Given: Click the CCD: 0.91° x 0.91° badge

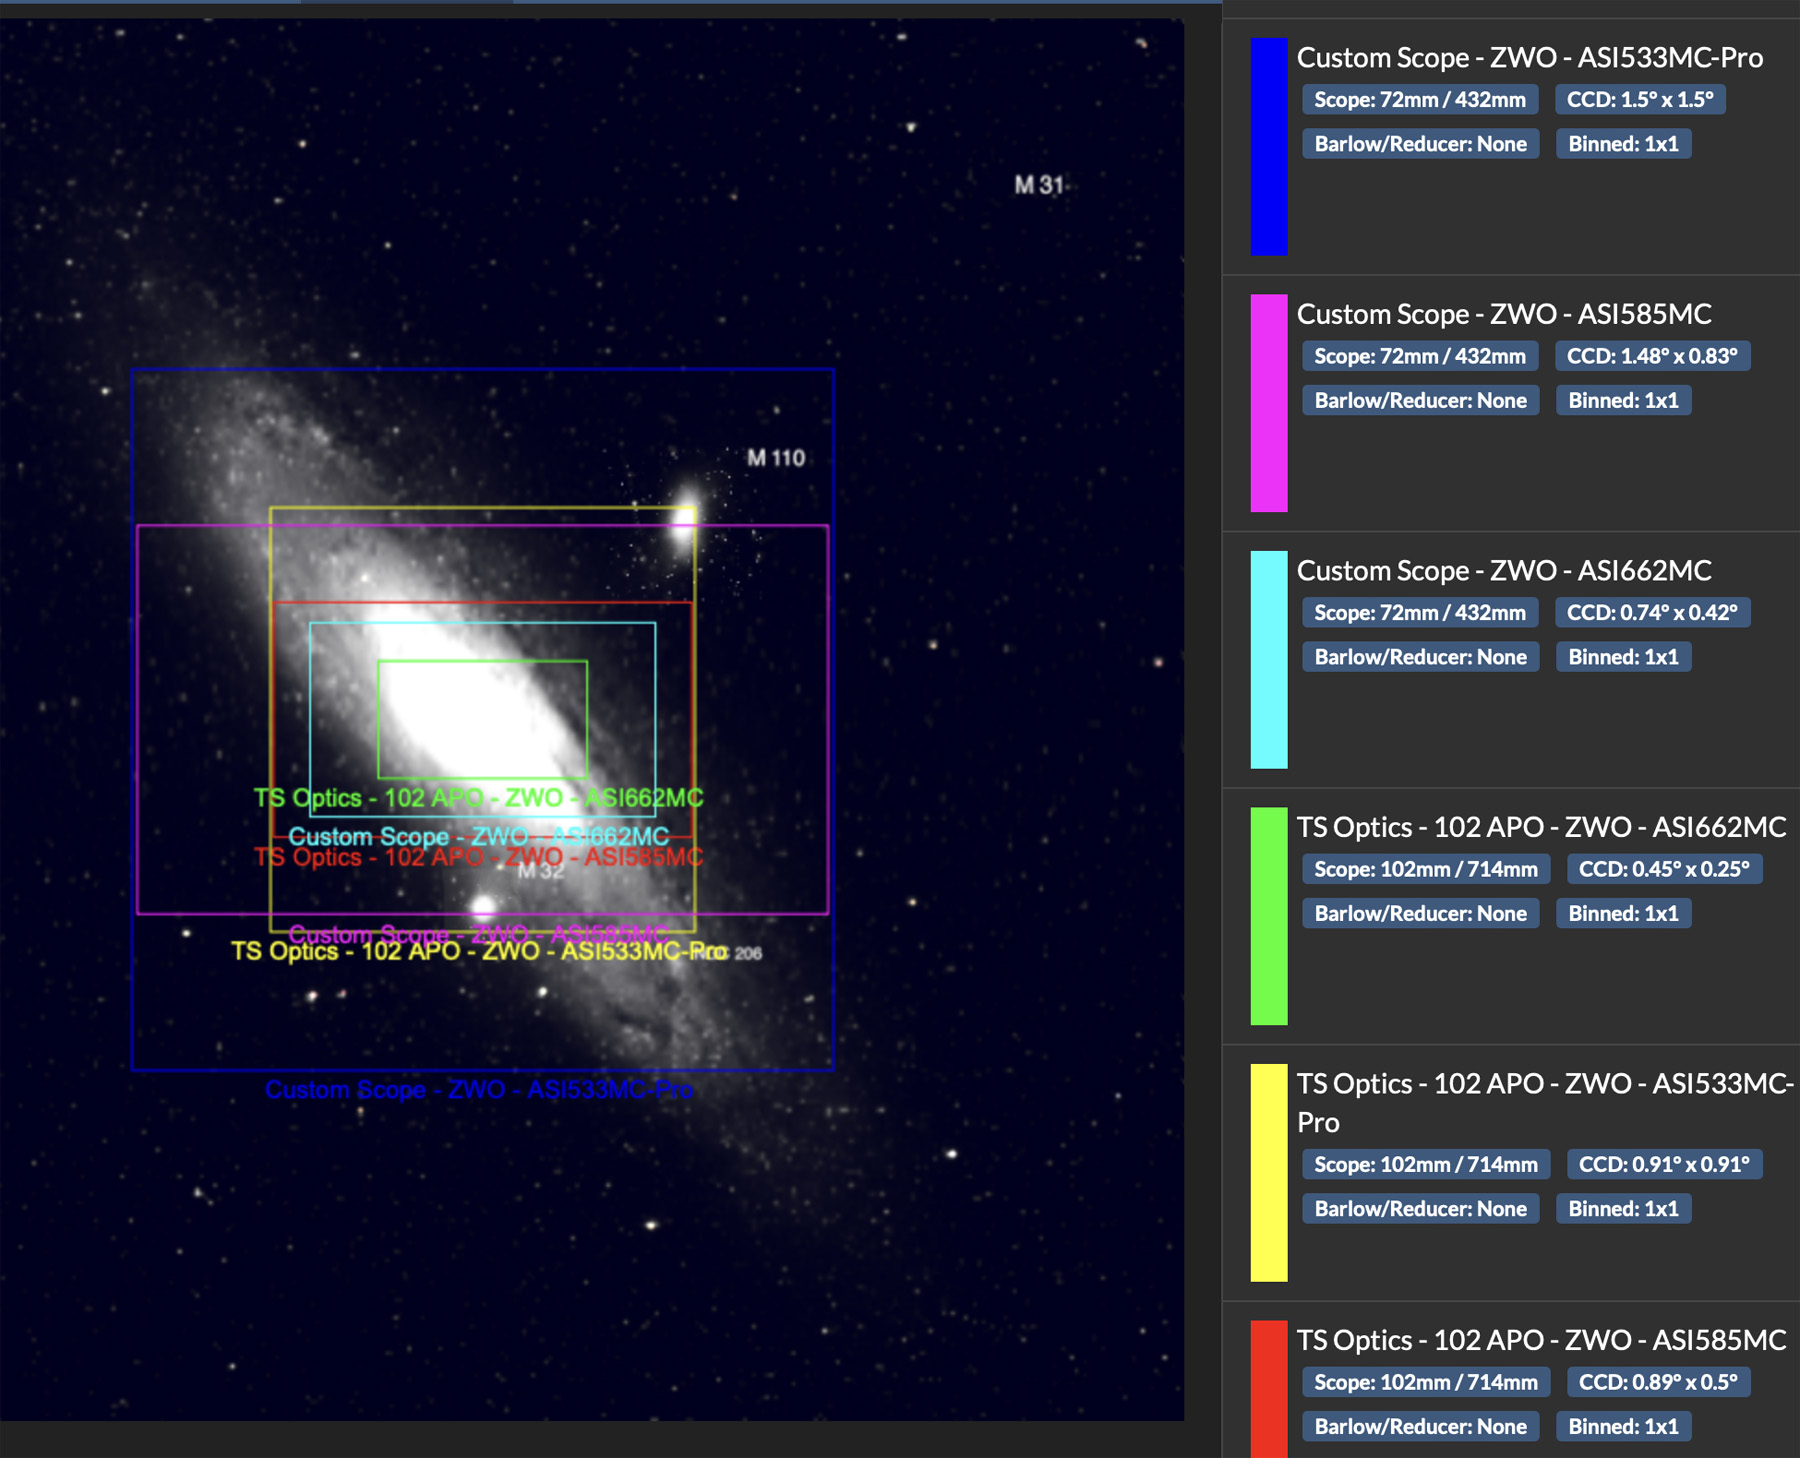Looking at the screenshot, I should pos(1664,1164).
